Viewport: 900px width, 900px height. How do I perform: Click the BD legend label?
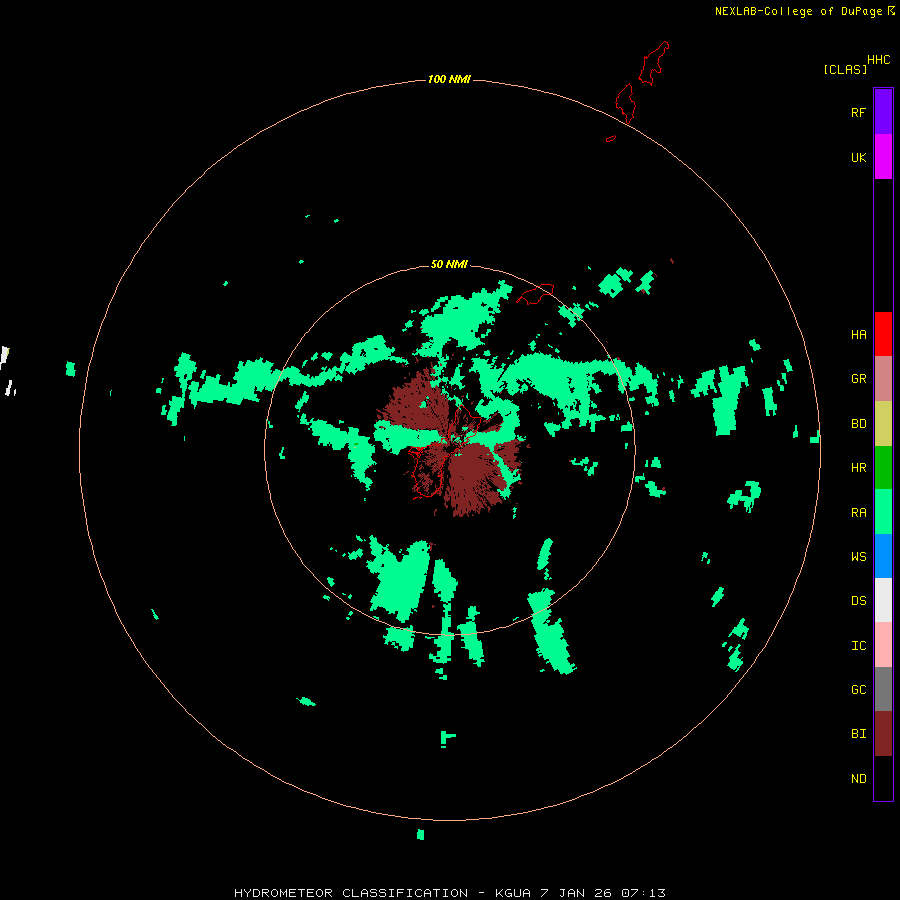pos(858,424)
